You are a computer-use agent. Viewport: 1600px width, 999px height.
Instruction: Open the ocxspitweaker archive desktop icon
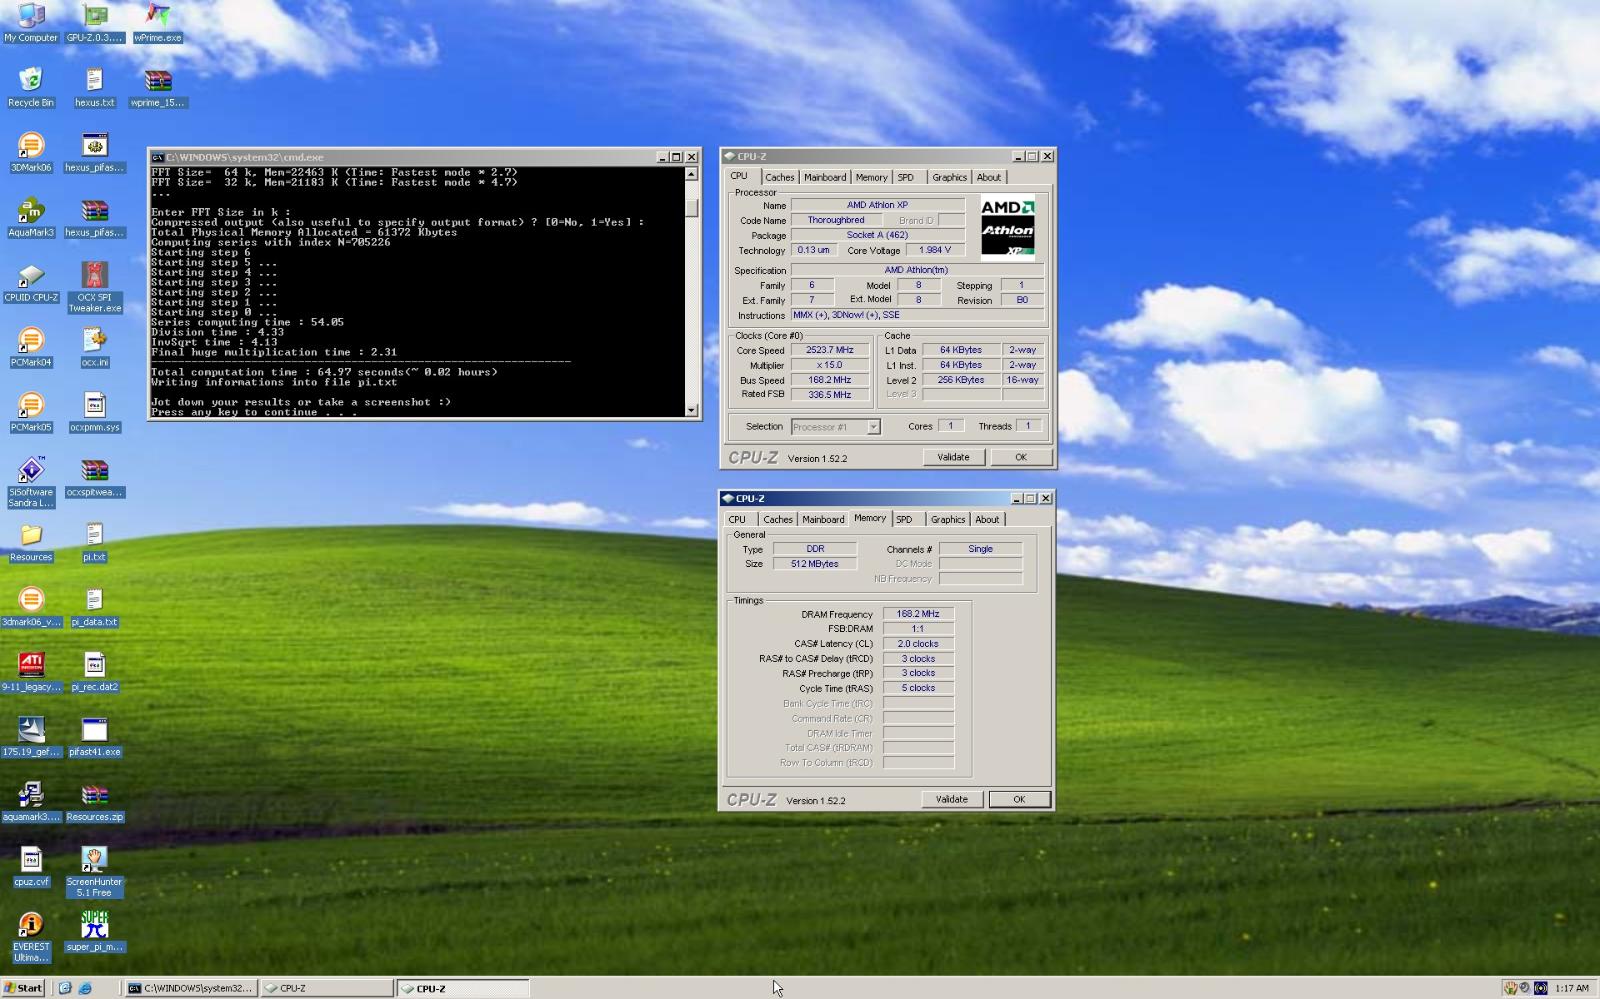(95, 478)
